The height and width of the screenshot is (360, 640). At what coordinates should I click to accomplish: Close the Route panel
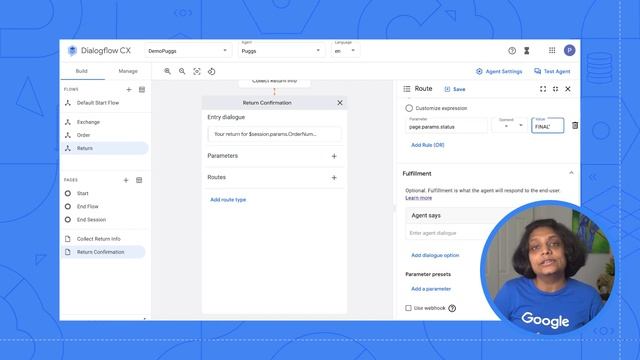tap(568, 89)
